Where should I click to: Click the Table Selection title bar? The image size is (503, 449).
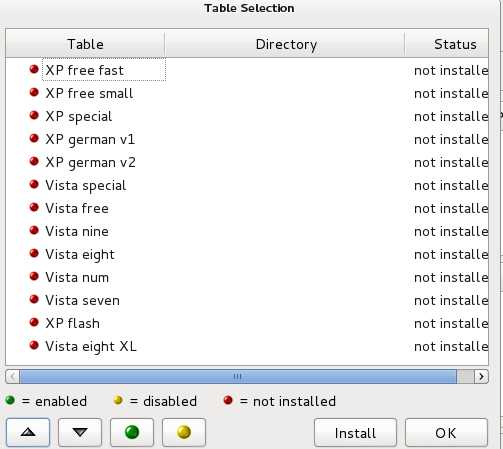[249, 8]
